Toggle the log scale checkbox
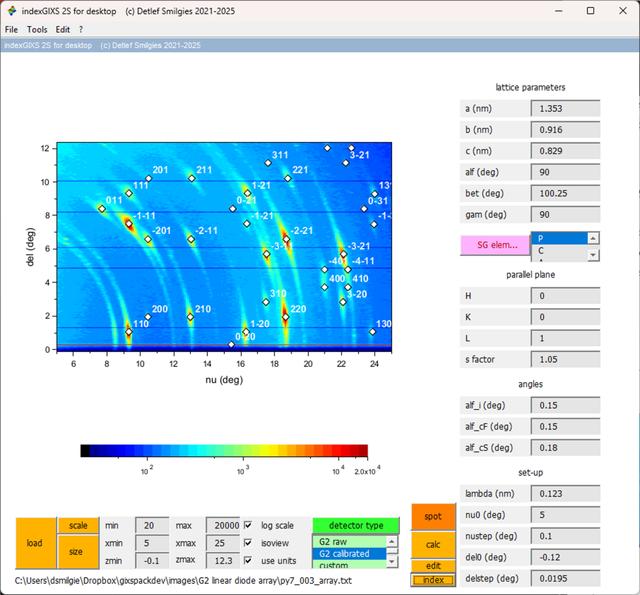This screenshot has height=595, width=640. click(x=248, y=525)
